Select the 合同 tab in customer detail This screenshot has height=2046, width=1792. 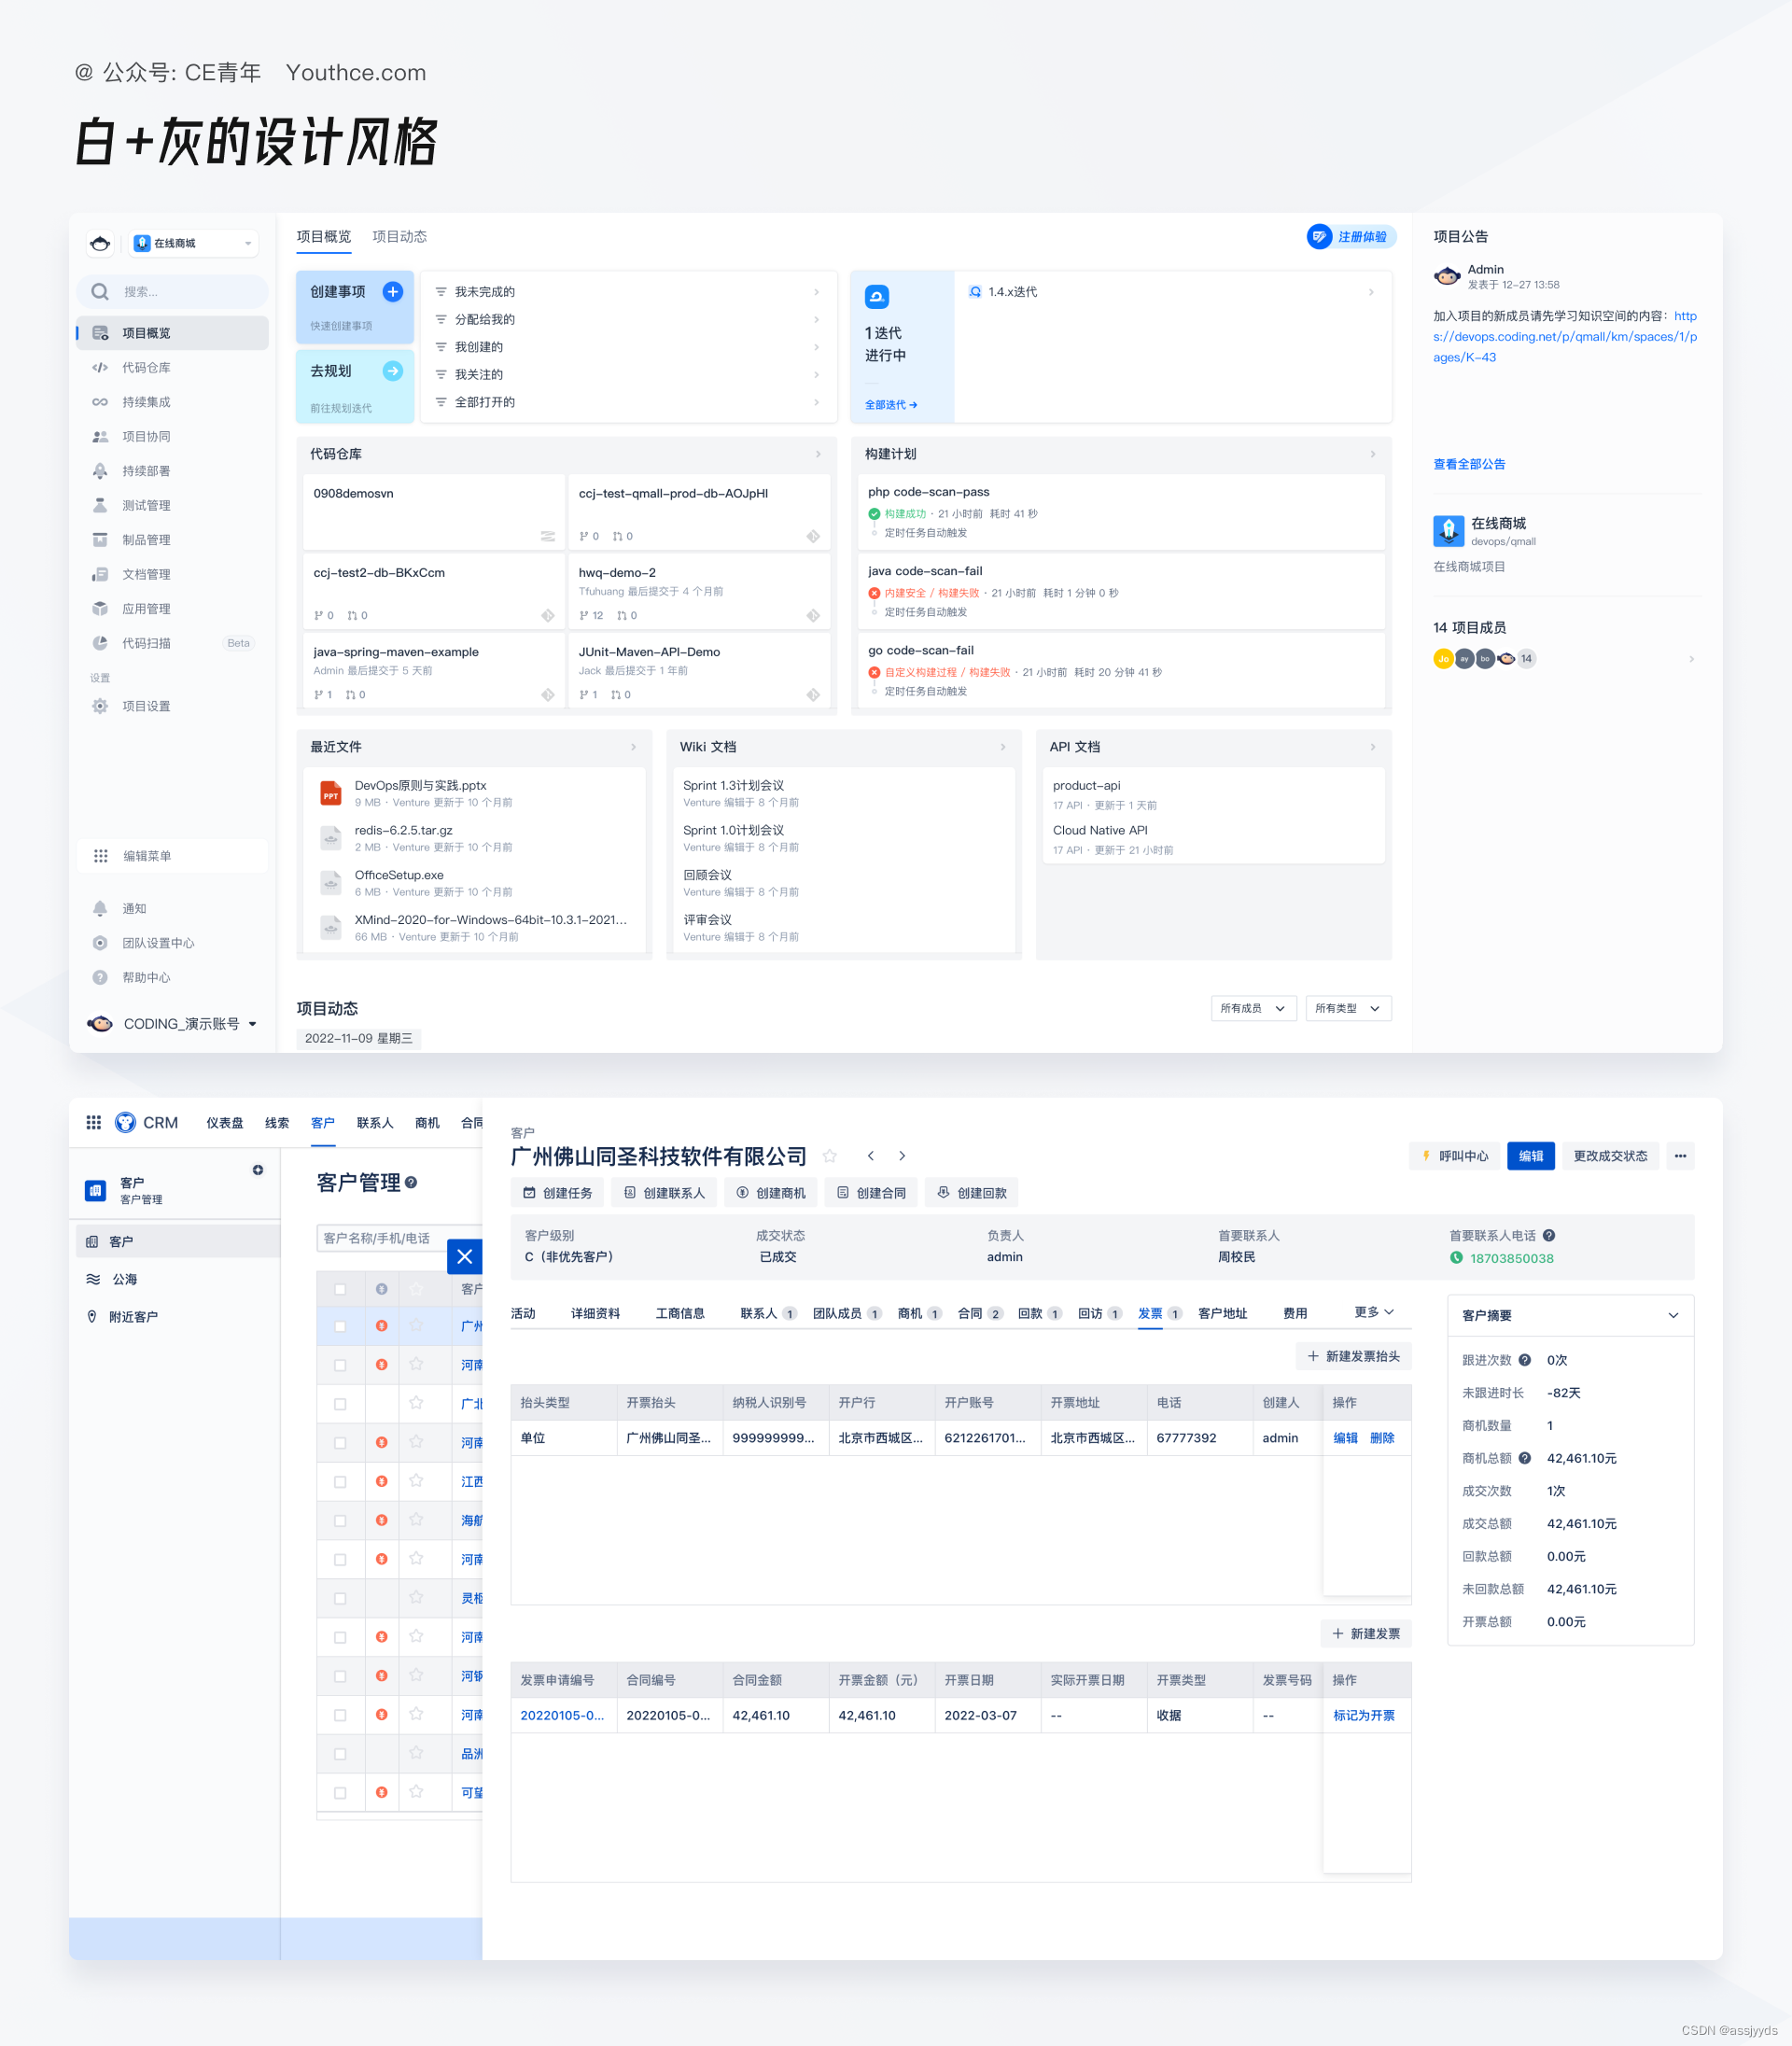tap(969, 1313)
